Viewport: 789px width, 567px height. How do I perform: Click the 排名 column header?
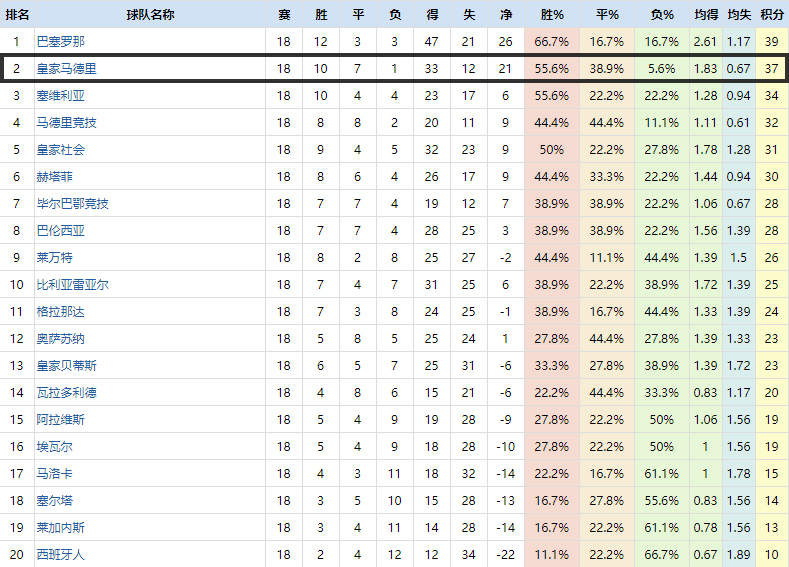17,15
